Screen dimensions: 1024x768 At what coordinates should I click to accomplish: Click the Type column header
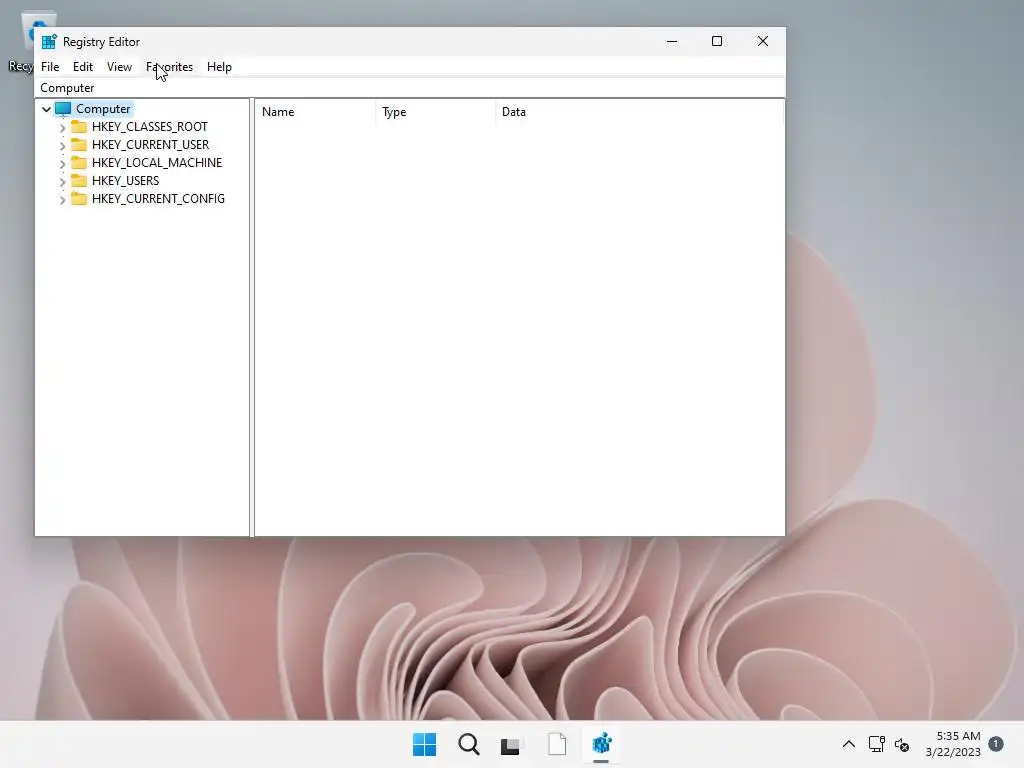tap(436, 112)
